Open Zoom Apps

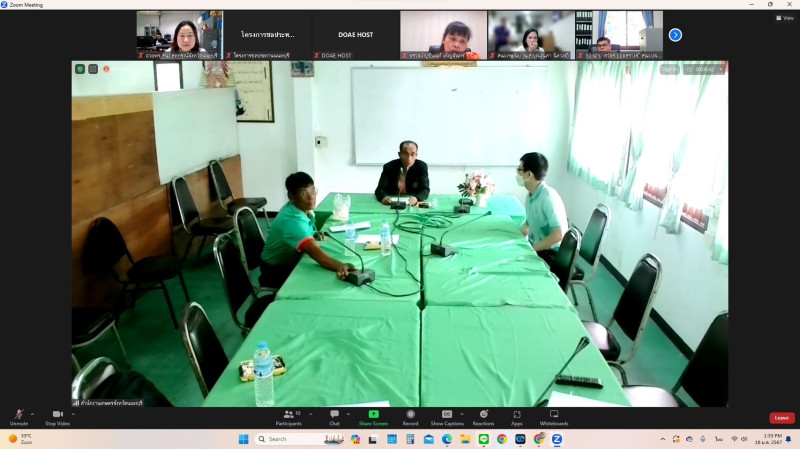[517, 415]
